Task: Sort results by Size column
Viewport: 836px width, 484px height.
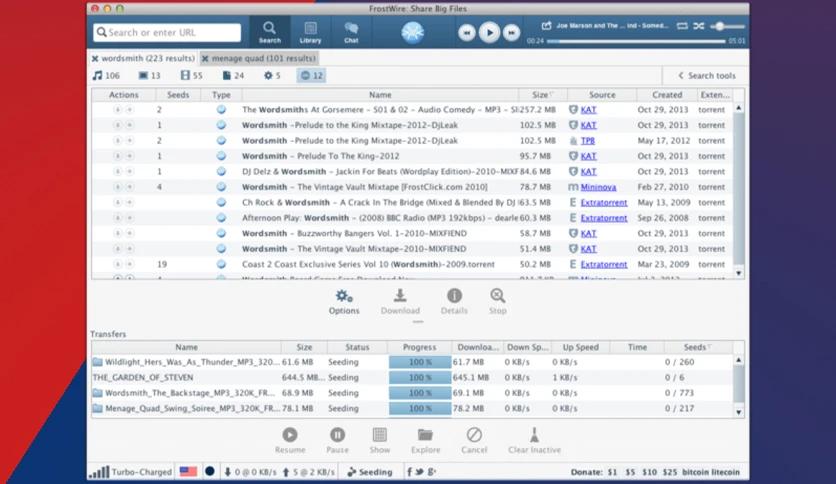Action: click(x=542, y=95)
